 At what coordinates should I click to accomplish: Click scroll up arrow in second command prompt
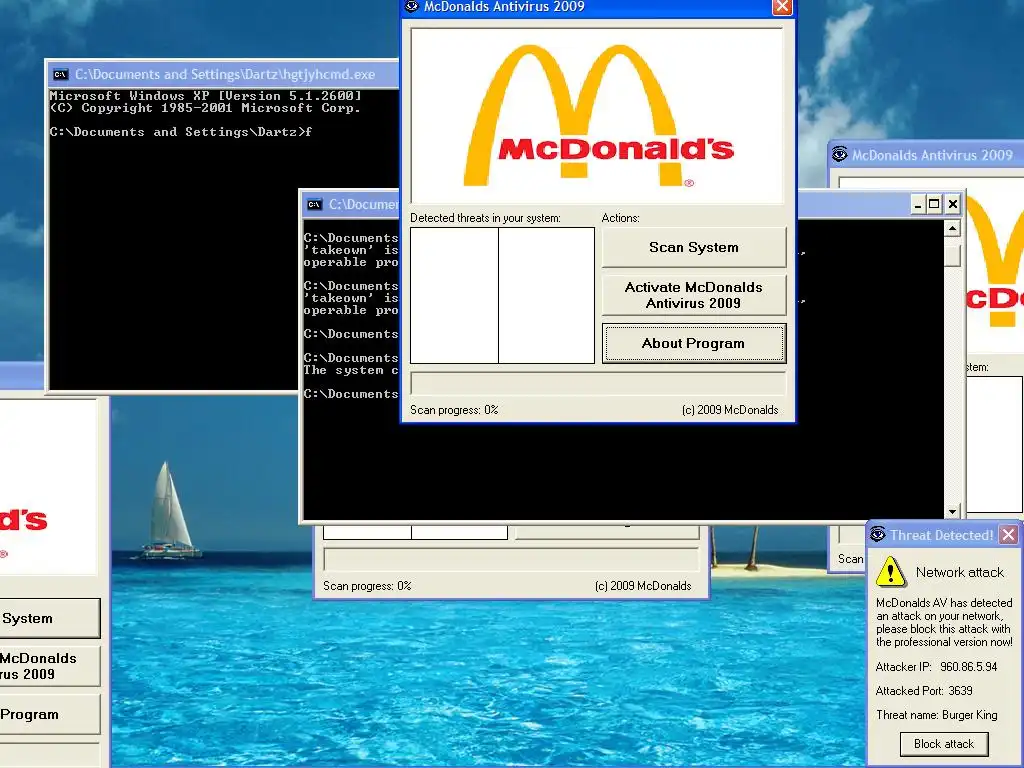pos(952,229)
